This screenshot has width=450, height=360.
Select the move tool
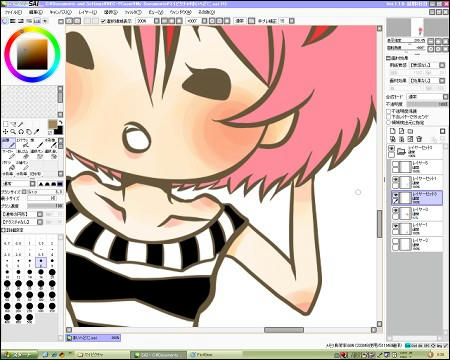(5, 132)
